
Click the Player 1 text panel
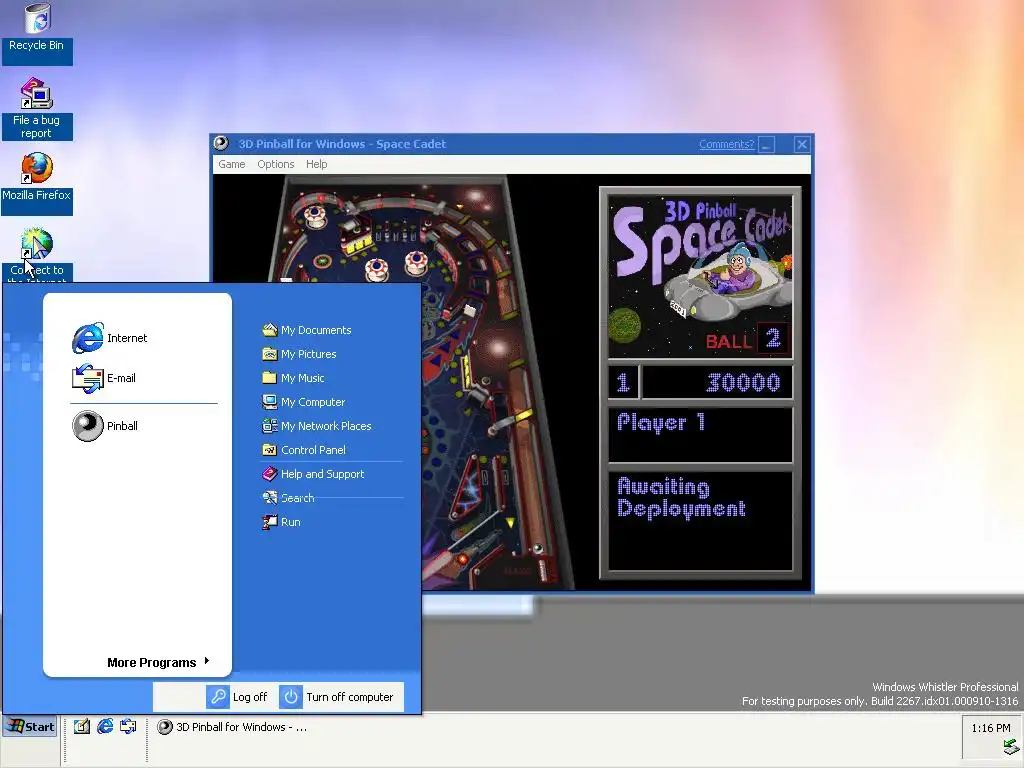(700, 434)
